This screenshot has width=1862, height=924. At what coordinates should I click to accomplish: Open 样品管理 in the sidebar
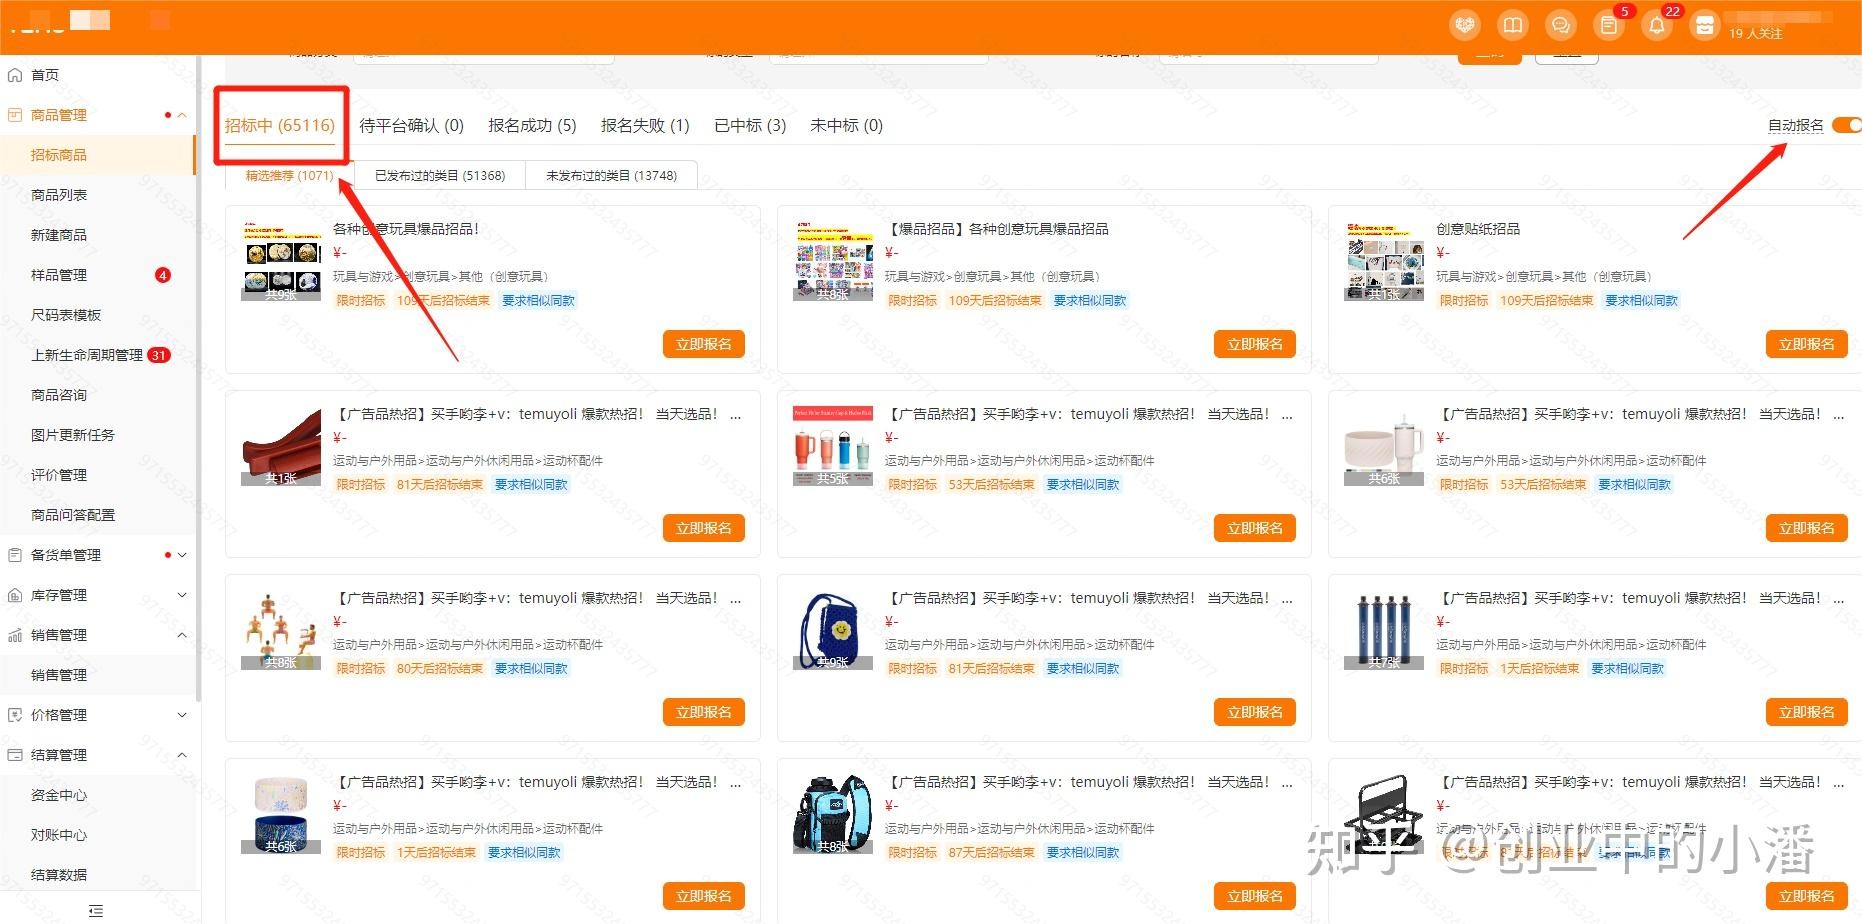point(59,275)
